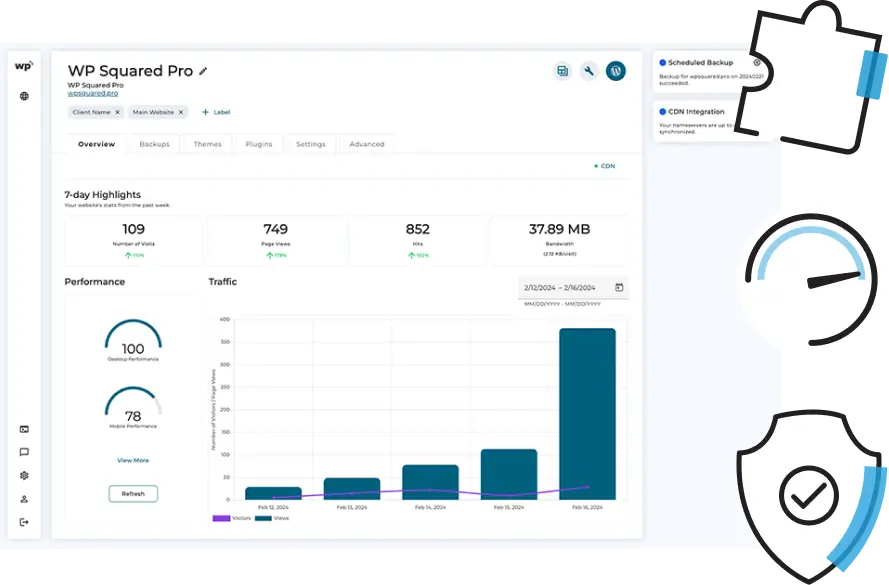
Task: Open the user account icon in sidebar
Action: coord(24,499)
